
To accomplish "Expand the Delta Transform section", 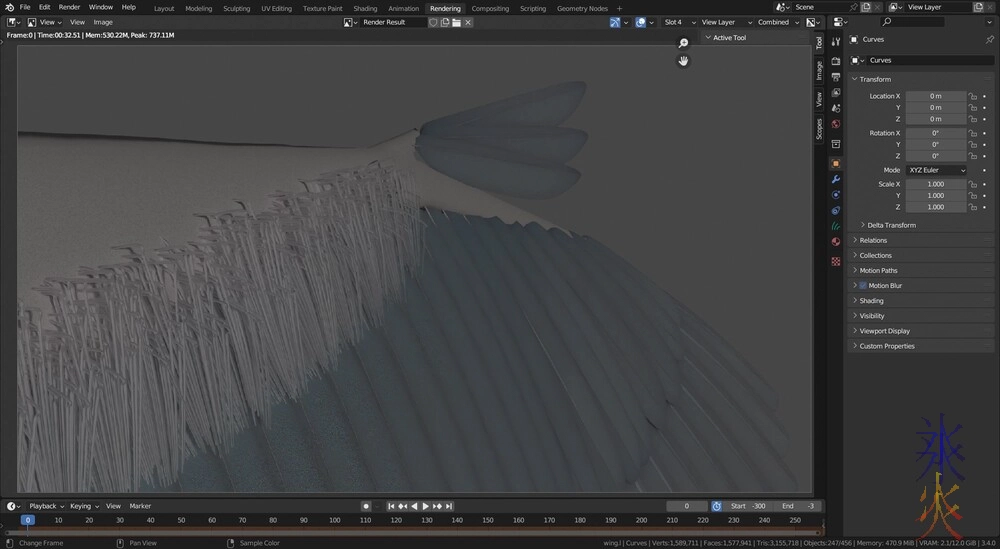I will click(x=890, y=225).
